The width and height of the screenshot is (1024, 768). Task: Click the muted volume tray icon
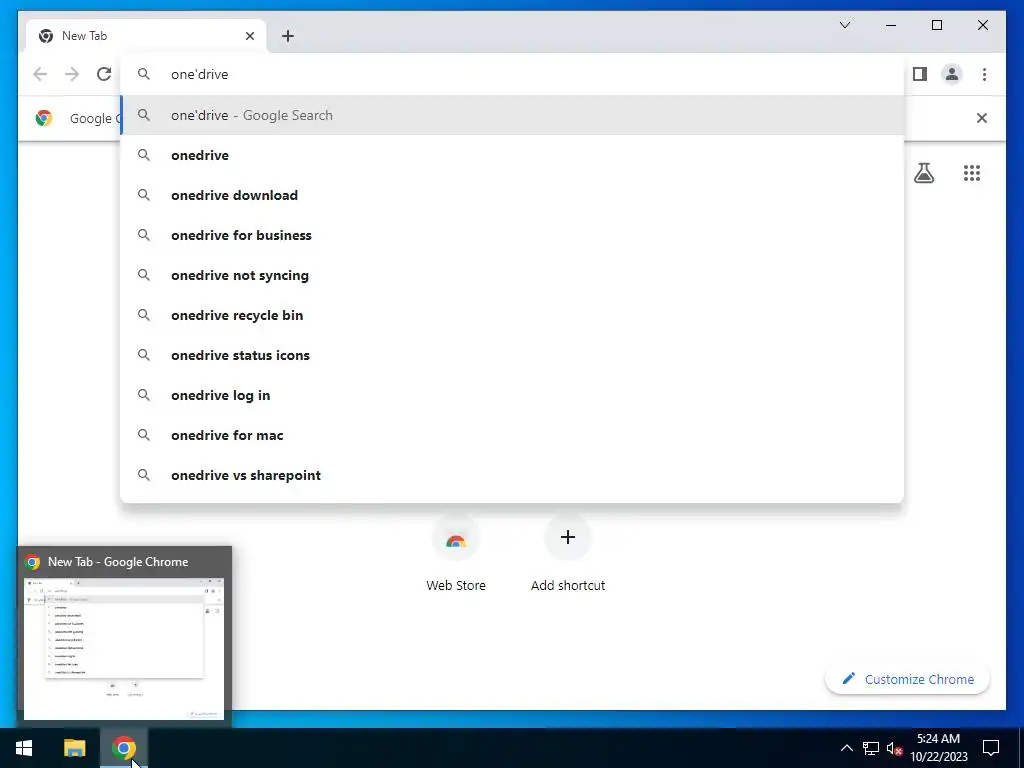[894, 748]
